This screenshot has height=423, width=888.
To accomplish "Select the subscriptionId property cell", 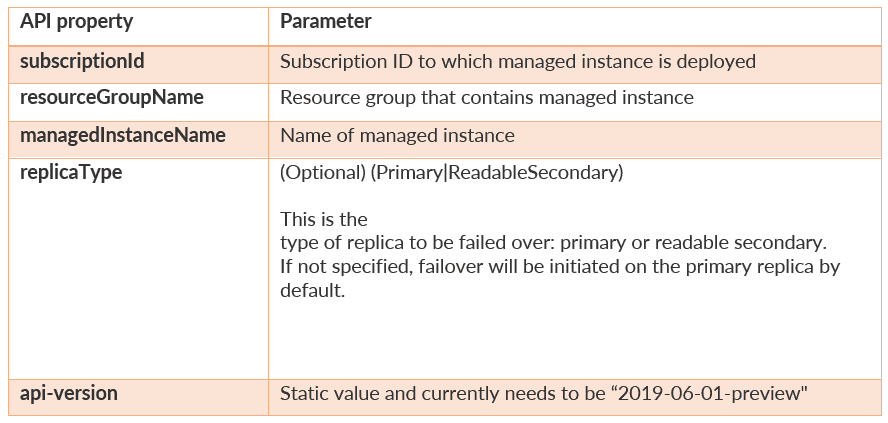I will point(83,61).
